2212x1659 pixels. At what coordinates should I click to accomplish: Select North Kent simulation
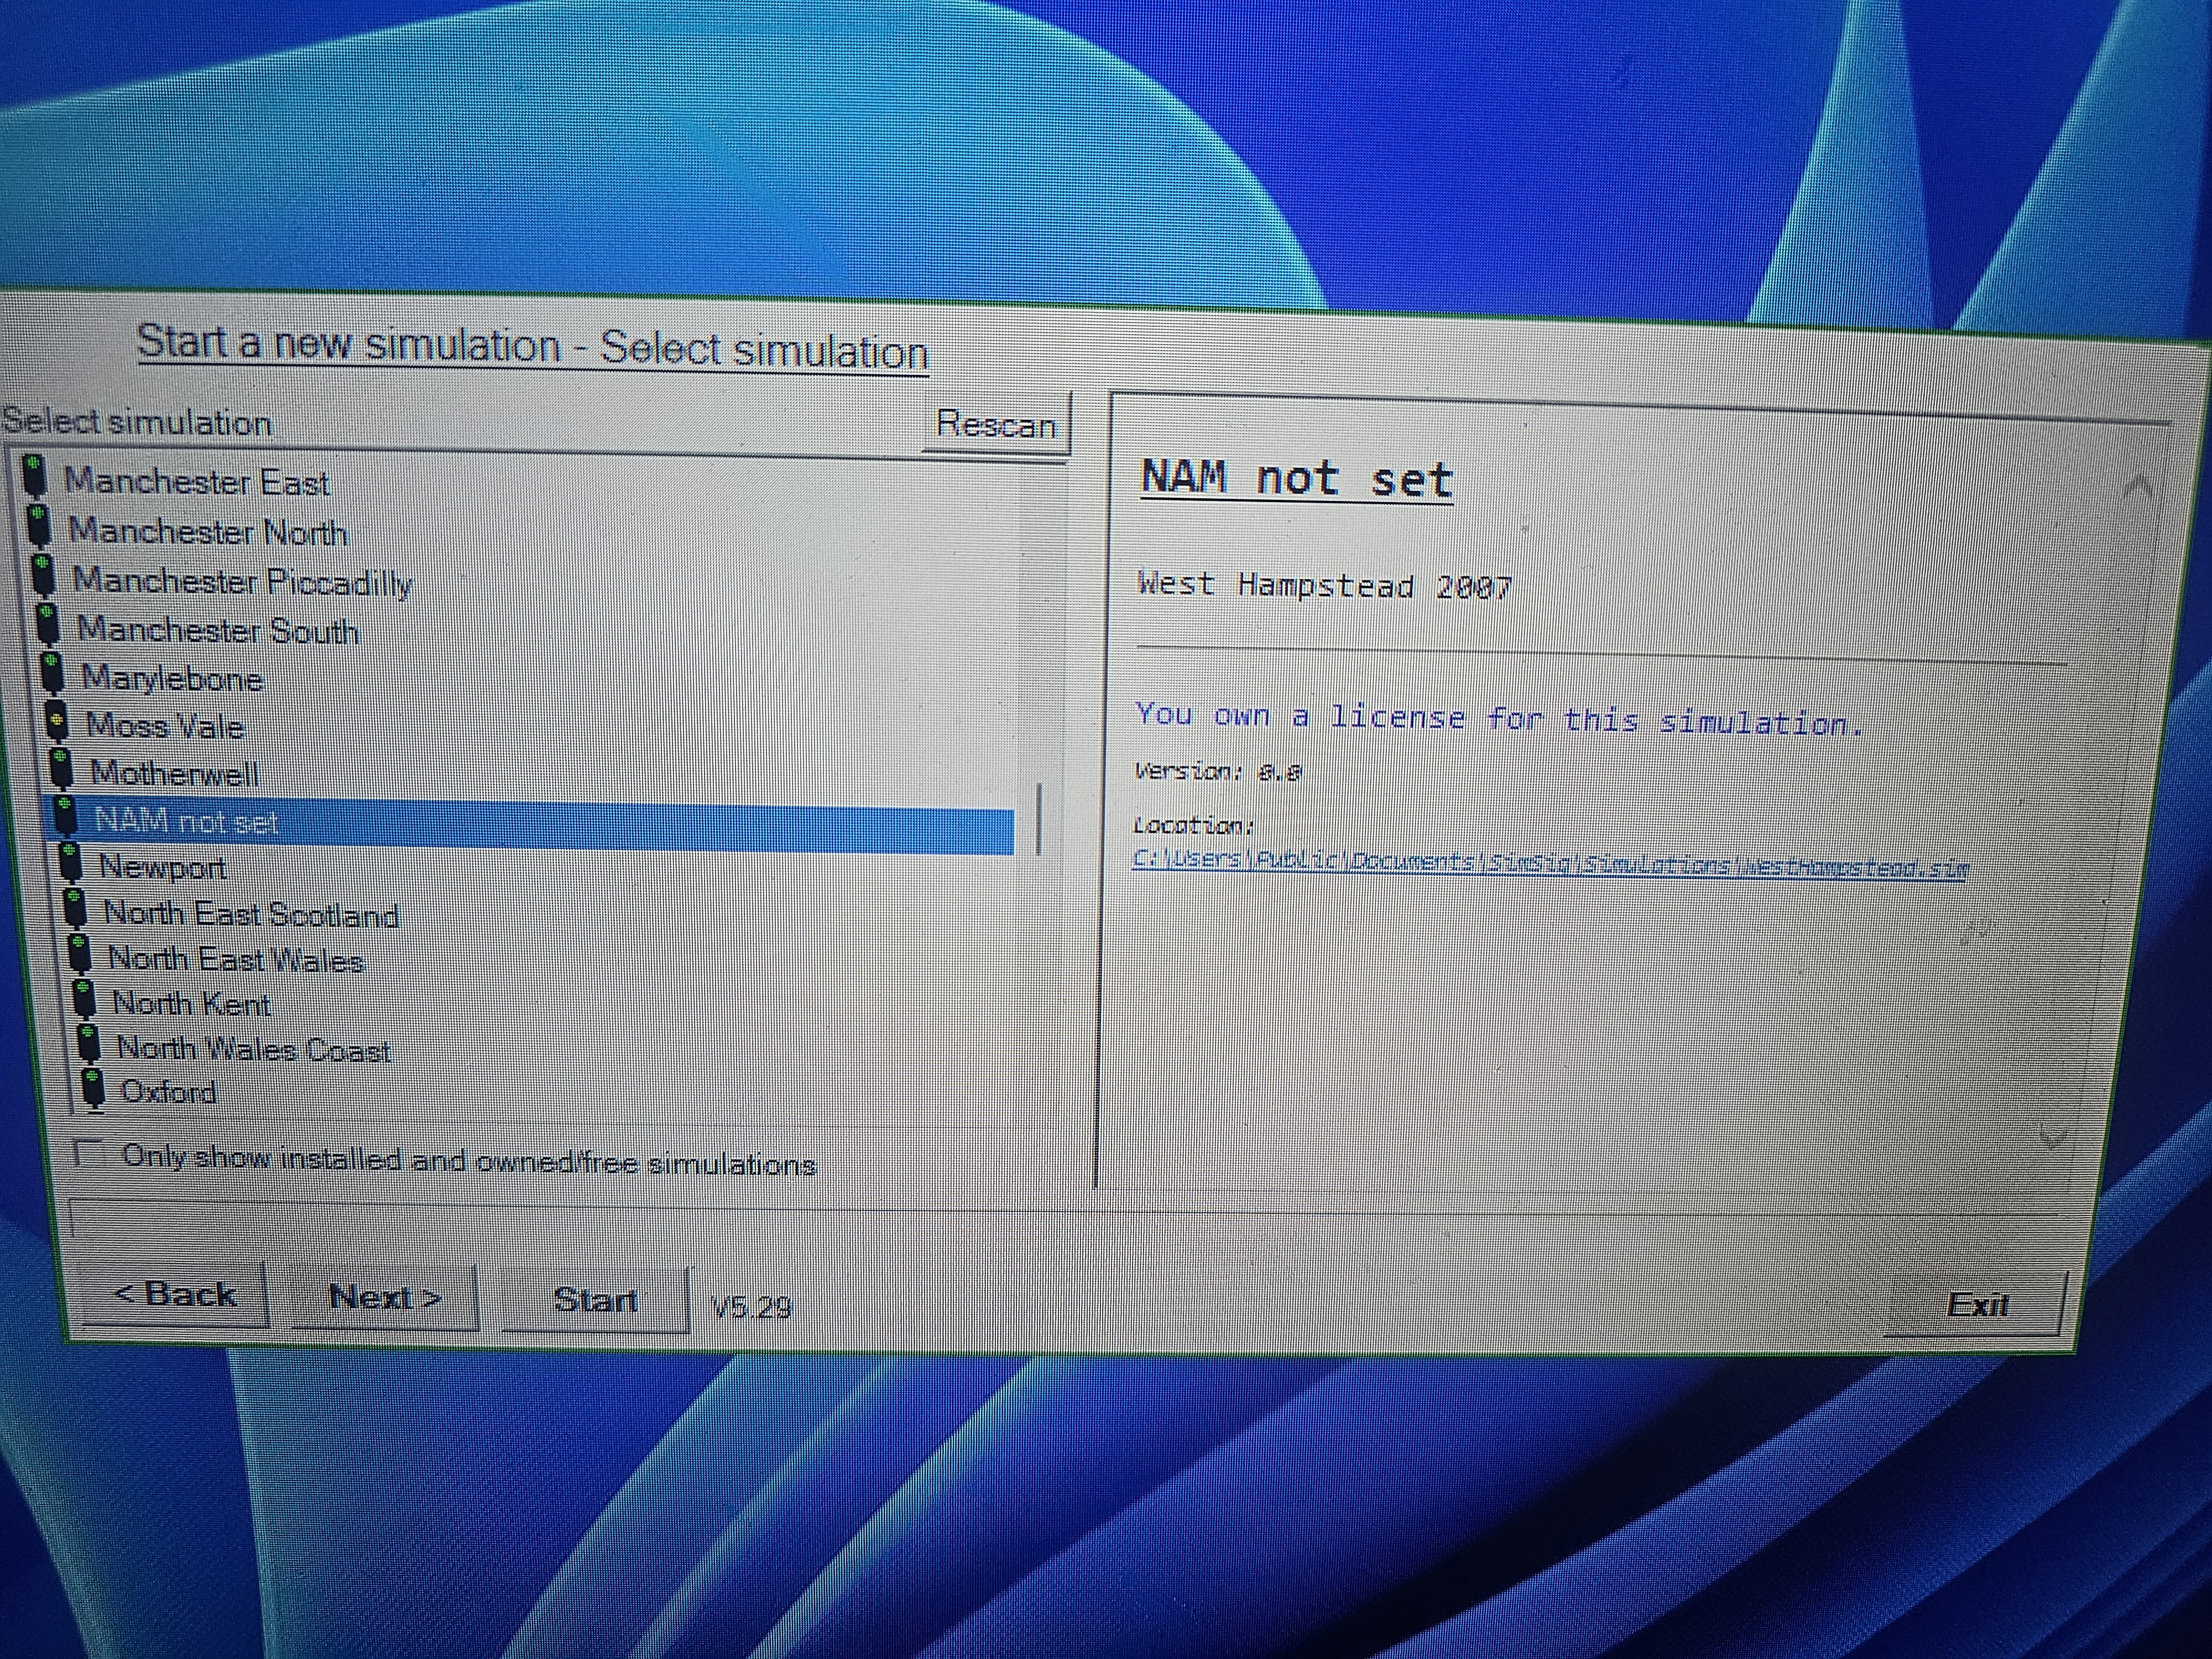pyautogui.click(x=191, y=1003)
